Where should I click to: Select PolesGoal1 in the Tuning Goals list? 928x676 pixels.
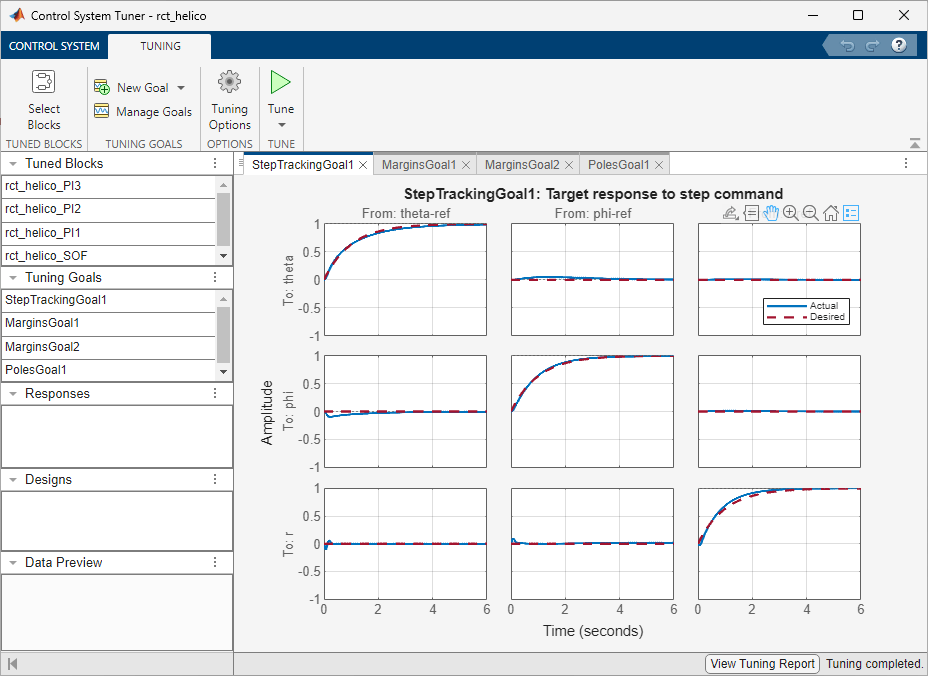click(x=60, y=370)
